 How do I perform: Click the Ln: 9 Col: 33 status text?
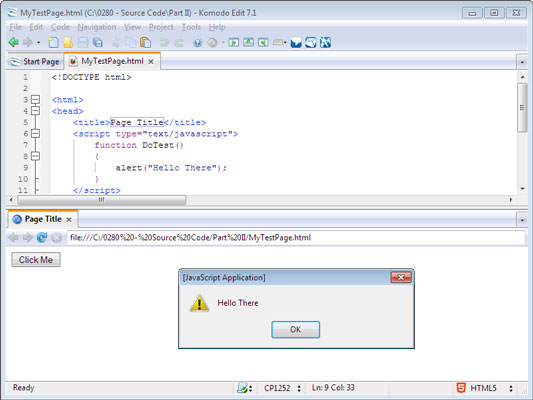[x=333, y=388]
